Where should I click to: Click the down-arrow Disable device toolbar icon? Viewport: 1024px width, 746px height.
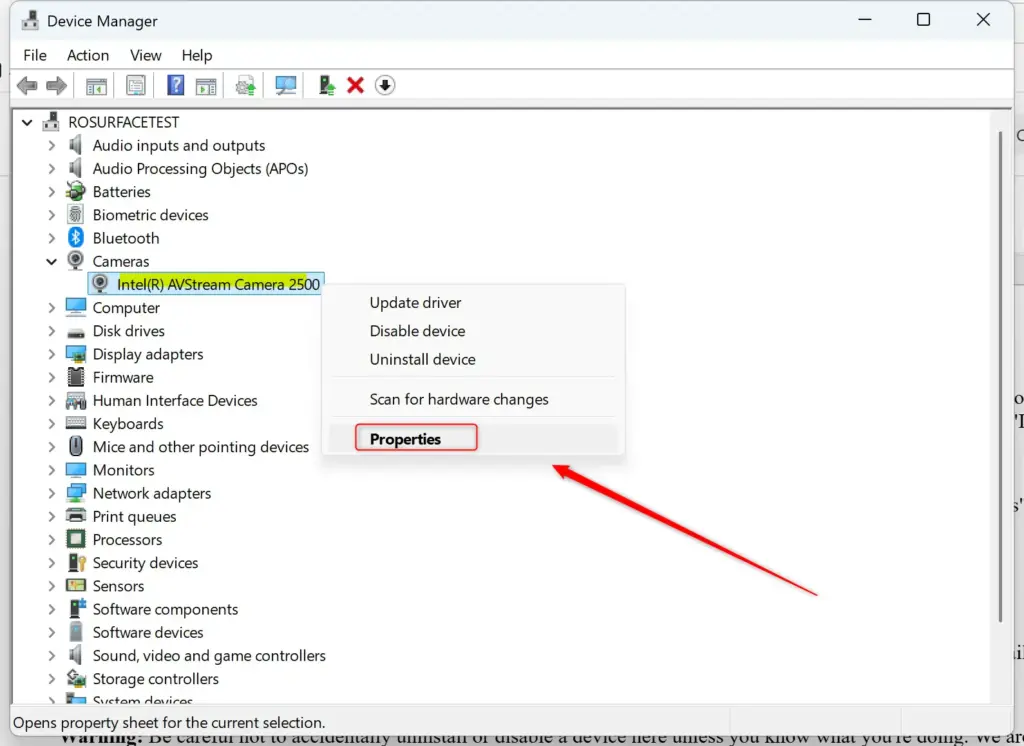[385, 86]
